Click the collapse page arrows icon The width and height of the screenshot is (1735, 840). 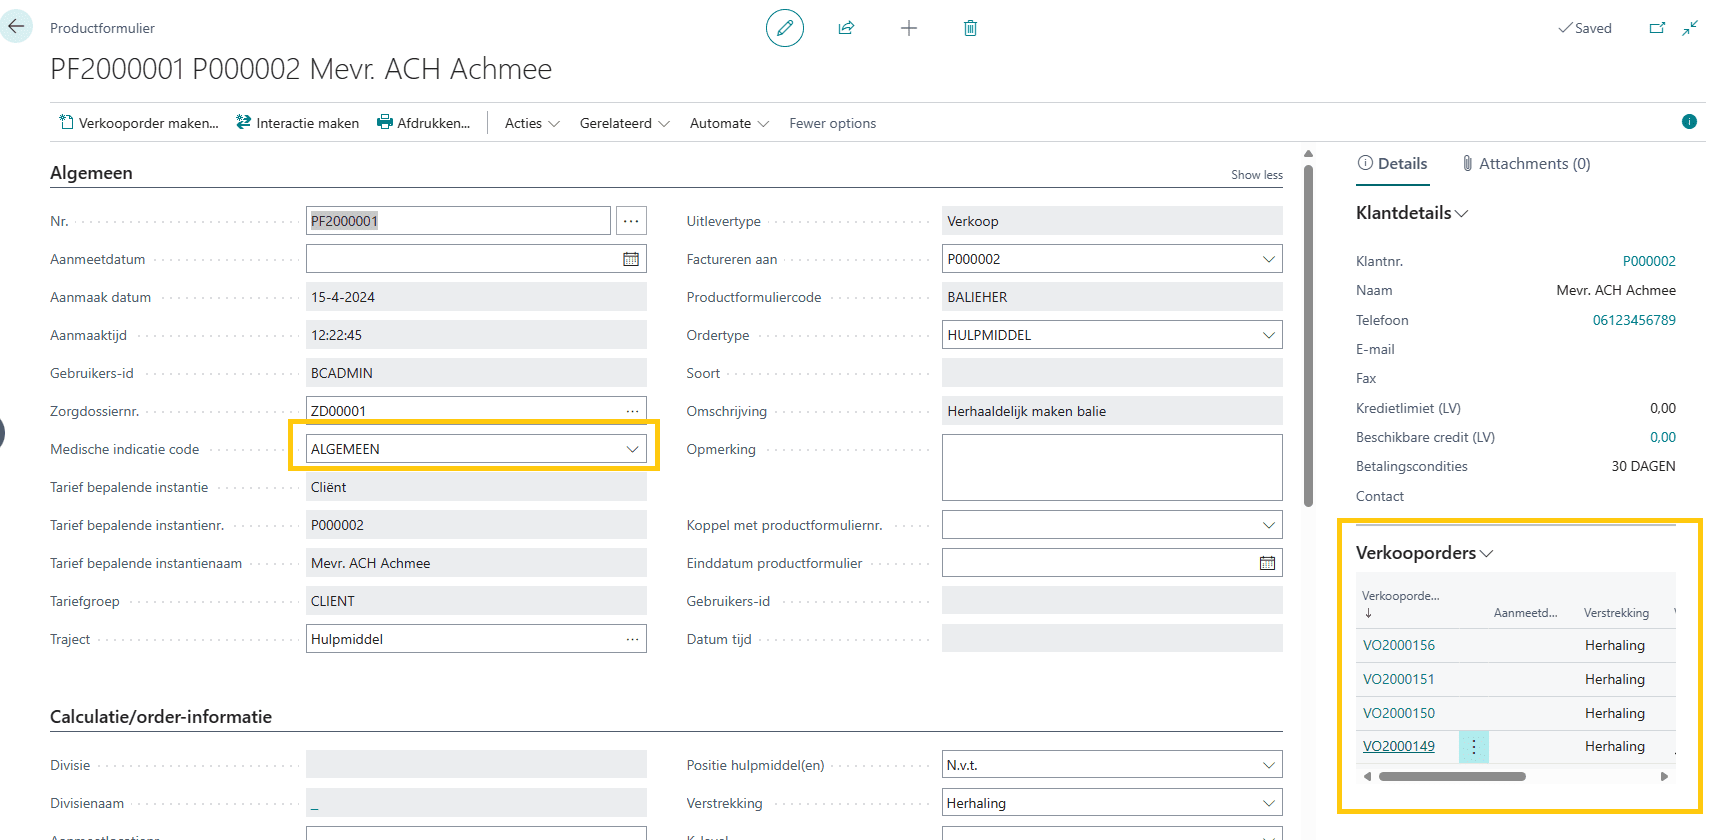[1690, 28]
